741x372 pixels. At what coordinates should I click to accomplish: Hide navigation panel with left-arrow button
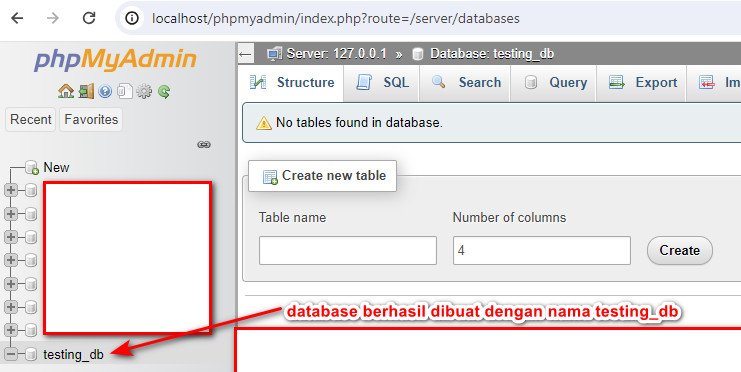(x=245, y=54)
